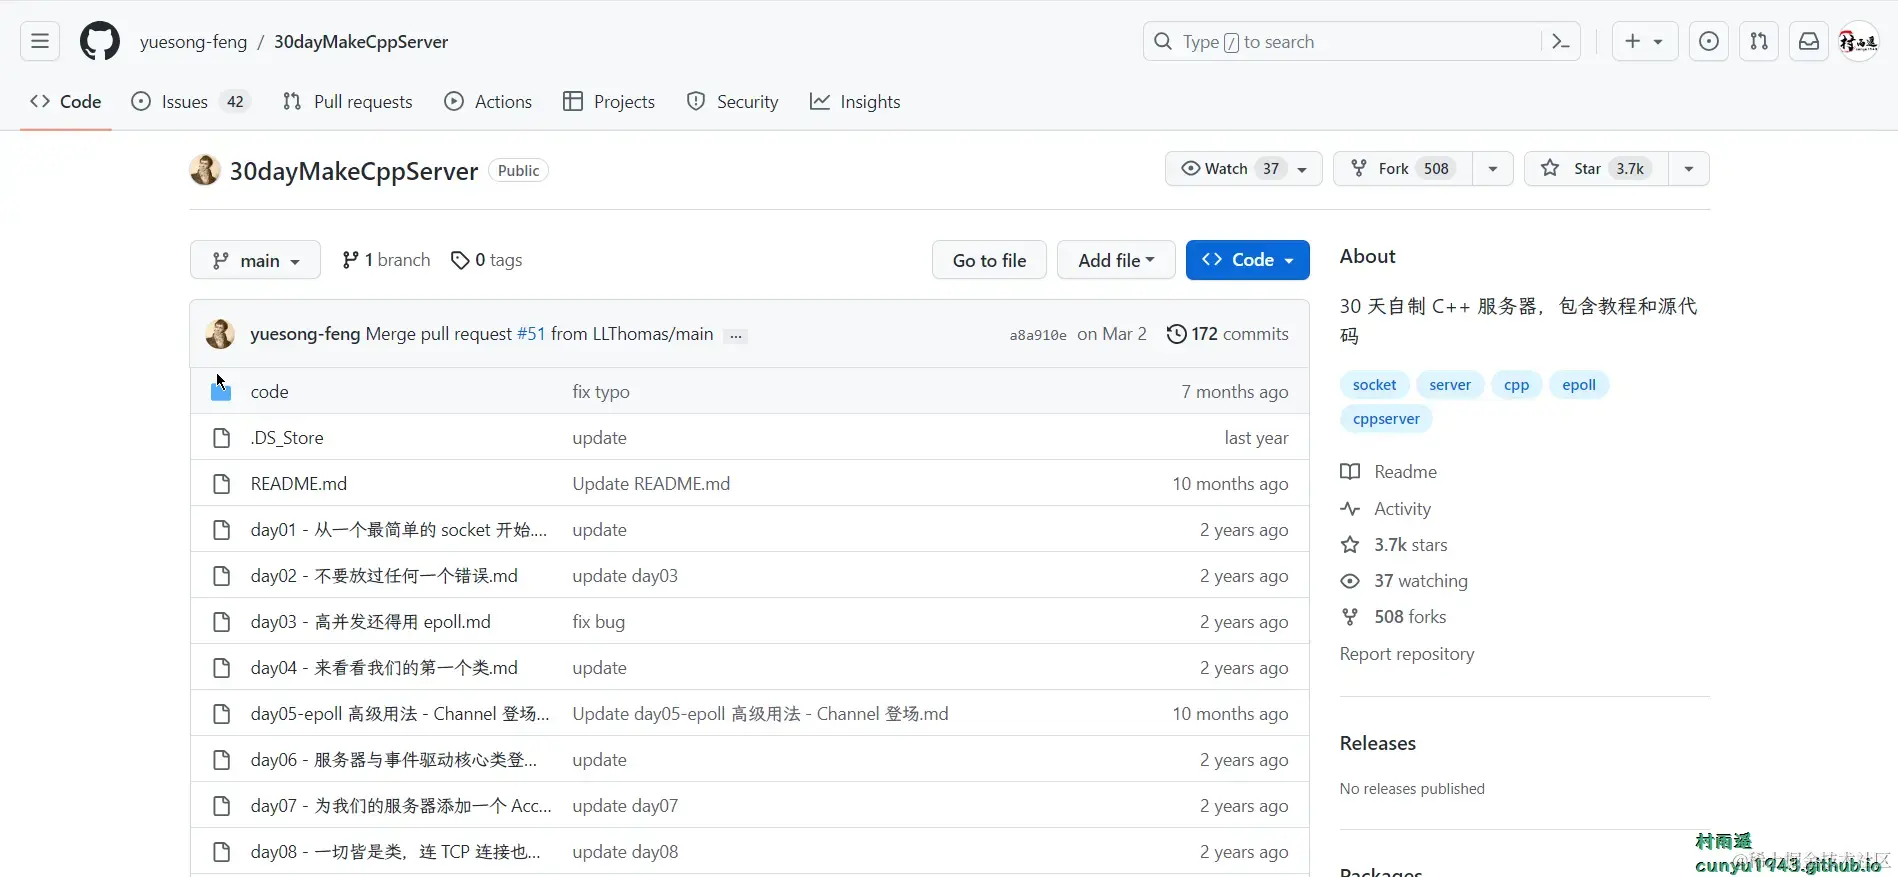The height and width of the screenshot is (877, 1898).
Task: Fork the repository
Action: [1402, 169]
